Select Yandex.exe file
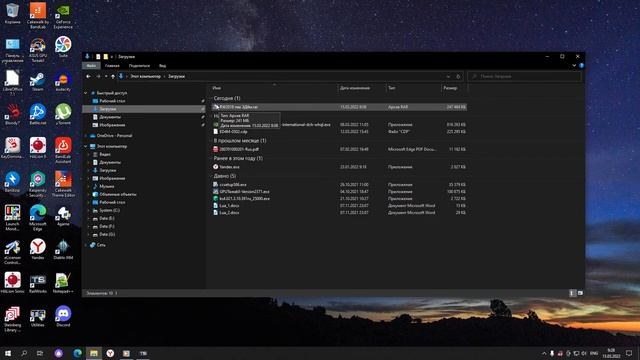The image size is (640, 360). (x=339, y=167)
